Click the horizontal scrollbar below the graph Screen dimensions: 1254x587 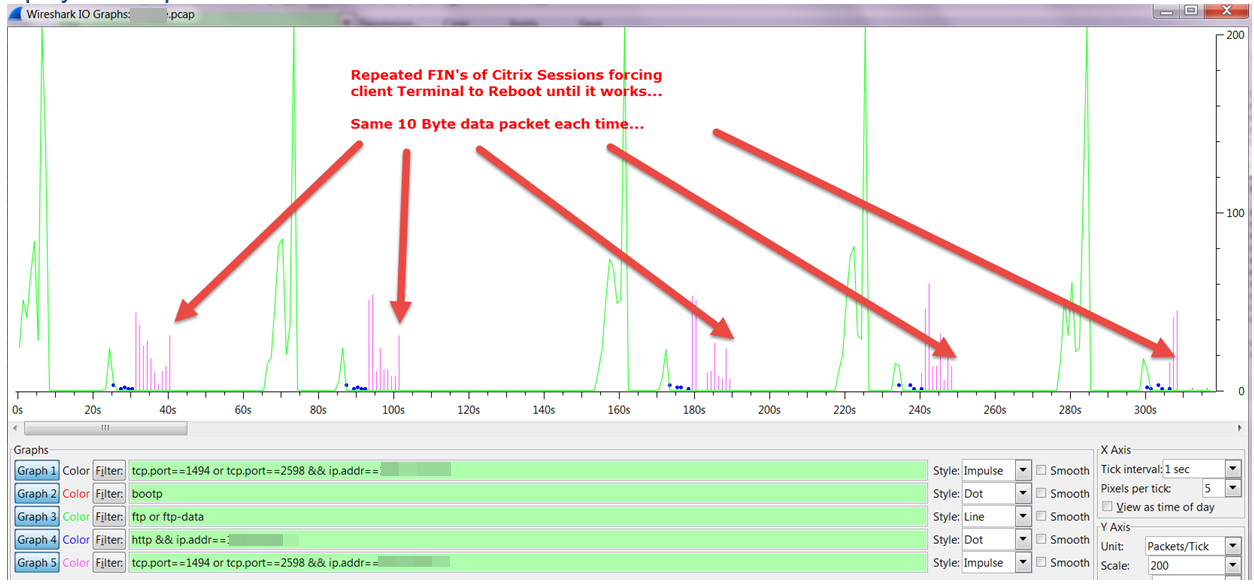click(105, 428)
